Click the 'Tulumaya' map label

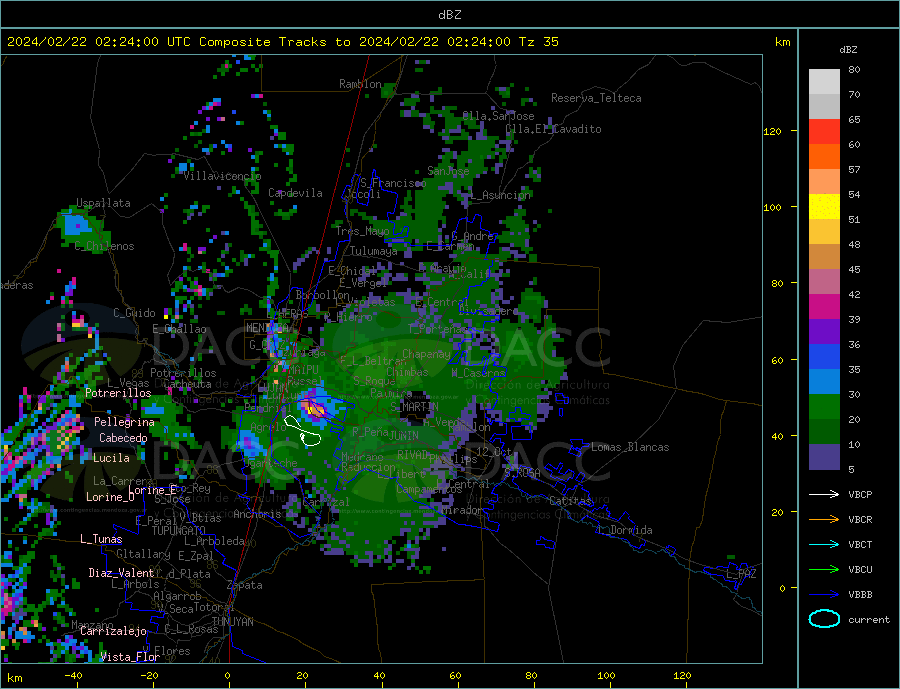click(x=374, y=251)
